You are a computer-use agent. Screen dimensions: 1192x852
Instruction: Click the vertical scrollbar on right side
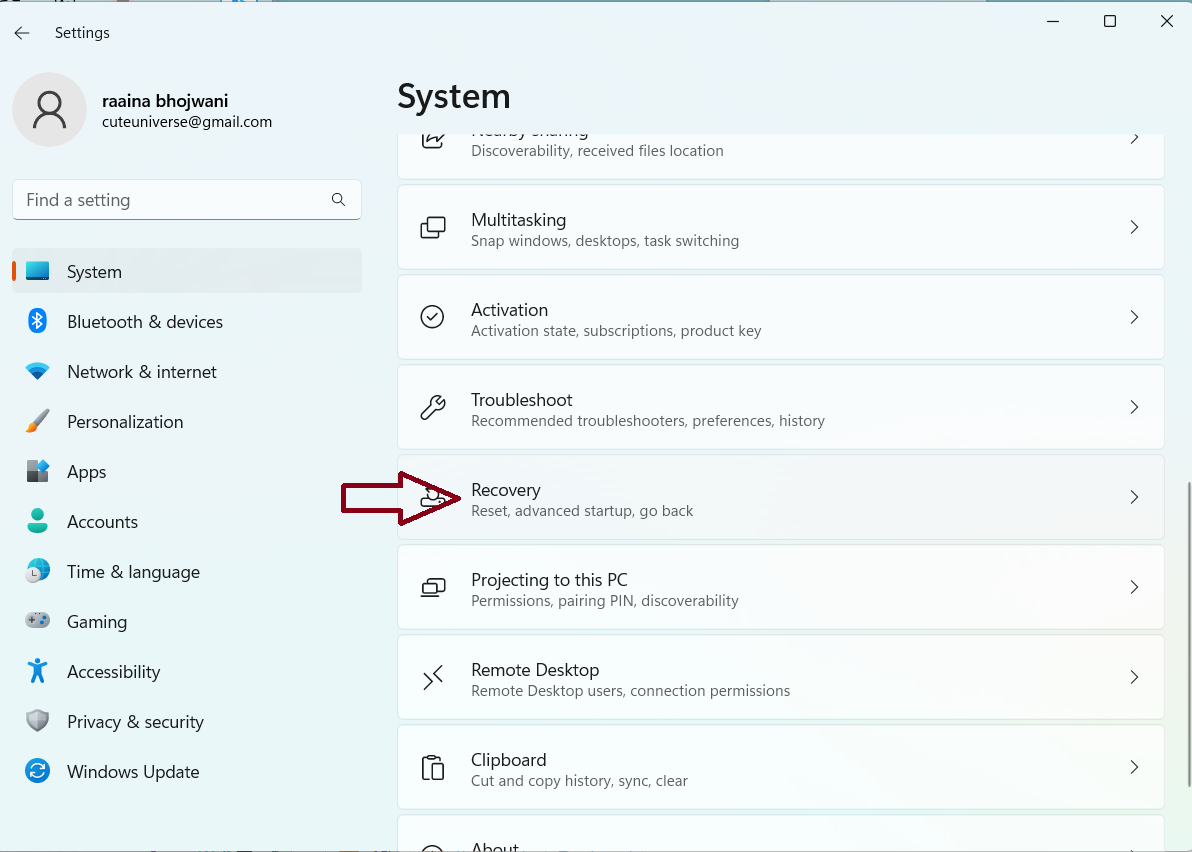pyautogui.click(x=1188, y=632)
